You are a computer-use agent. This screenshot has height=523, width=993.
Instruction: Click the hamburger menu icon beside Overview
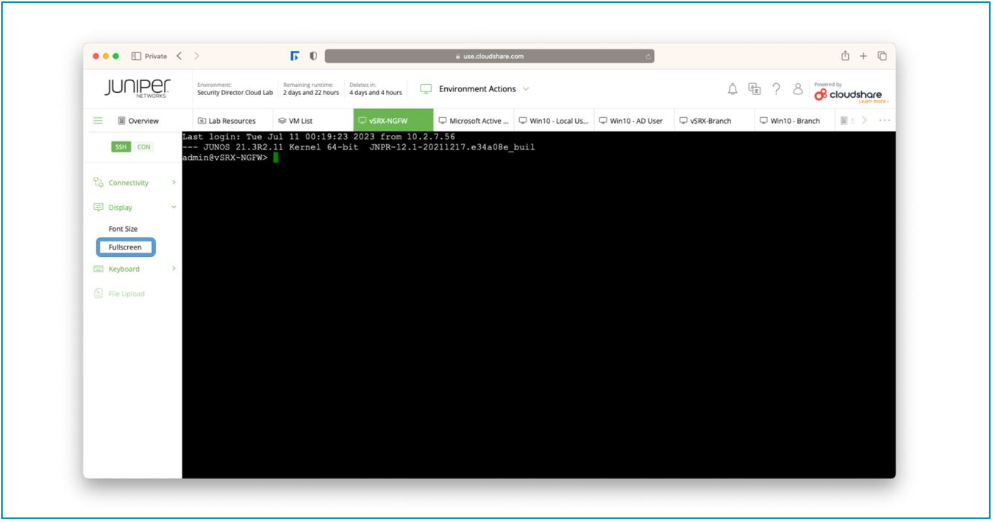point(98,121)
